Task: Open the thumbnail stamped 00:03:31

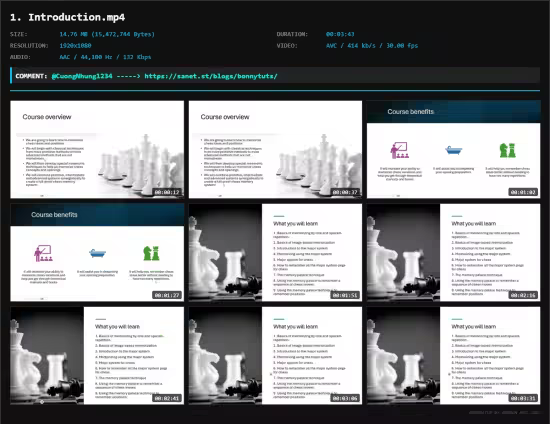Action: (x=454, y=356)
